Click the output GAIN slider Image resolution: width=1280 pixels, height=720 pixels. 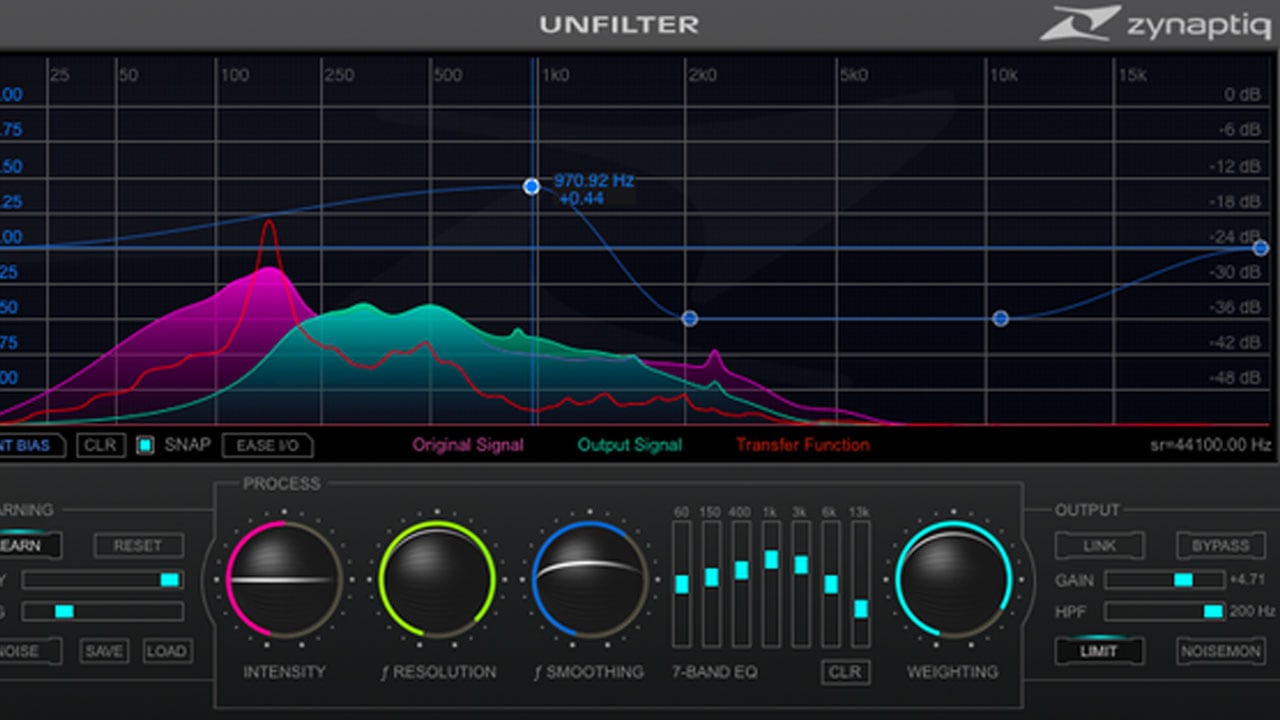pos(1164,580)
